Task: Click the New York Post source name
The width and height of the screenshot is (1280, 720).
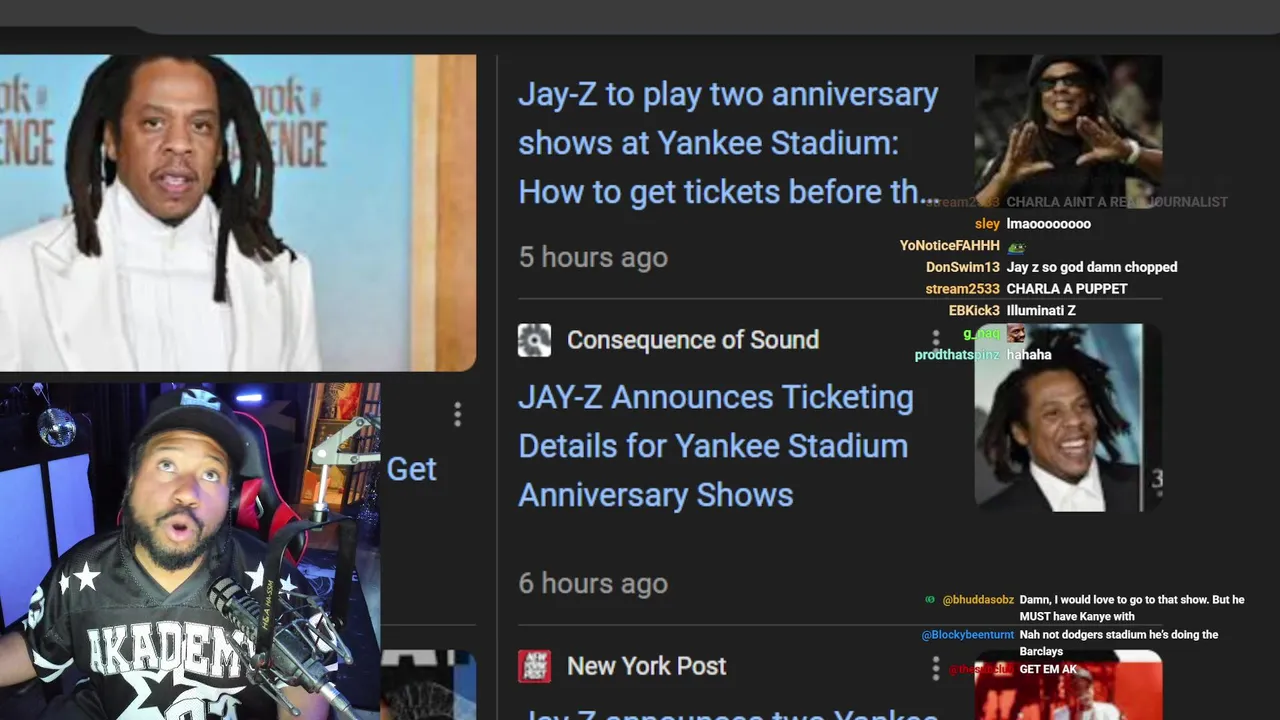Action: [646, 666]
